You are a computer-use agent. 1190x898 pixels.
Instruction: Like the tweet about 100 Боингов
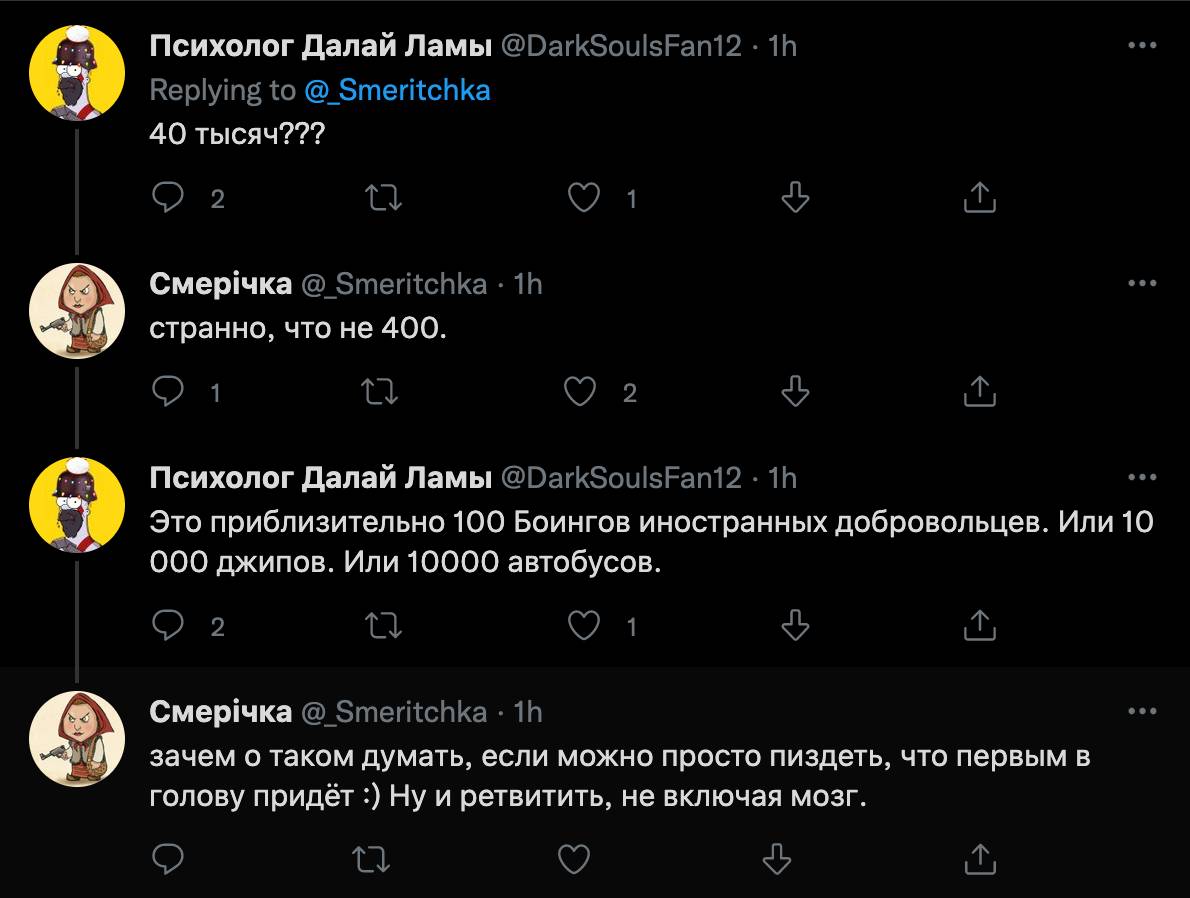click(583, 626)
